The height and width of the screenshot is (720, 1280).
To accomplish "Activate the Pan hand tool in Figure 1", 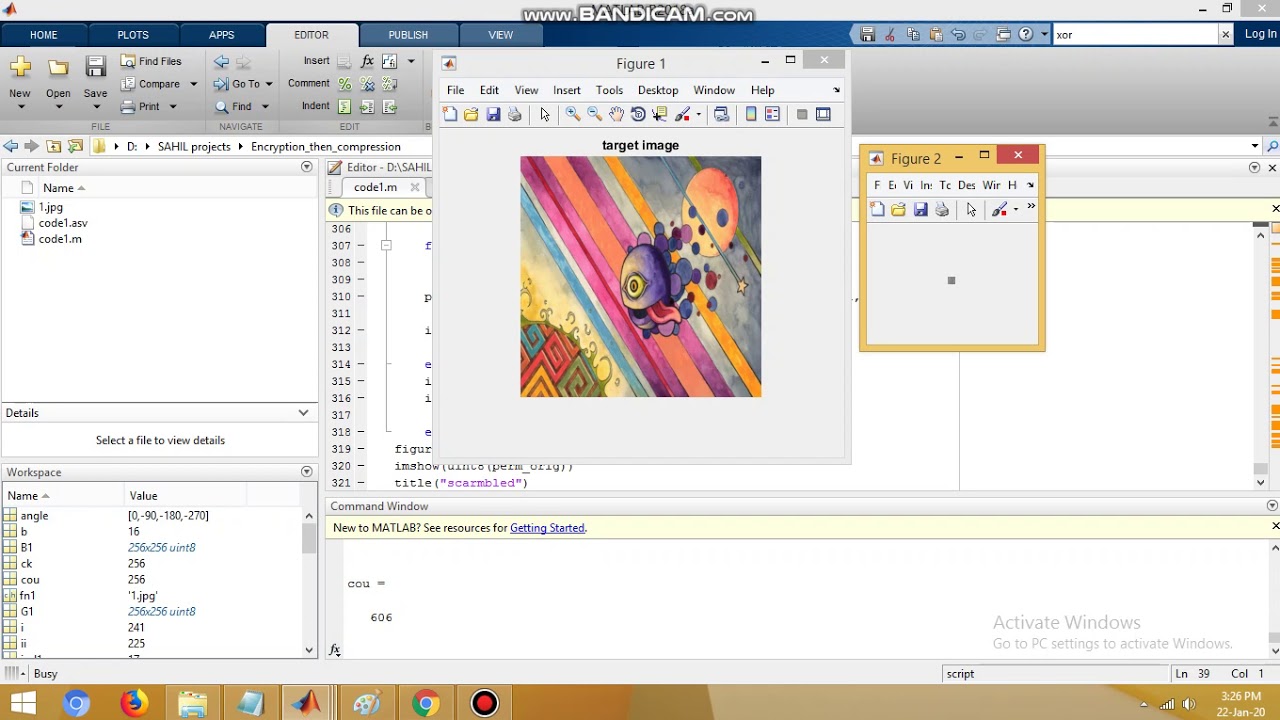I will pos(616,115).
